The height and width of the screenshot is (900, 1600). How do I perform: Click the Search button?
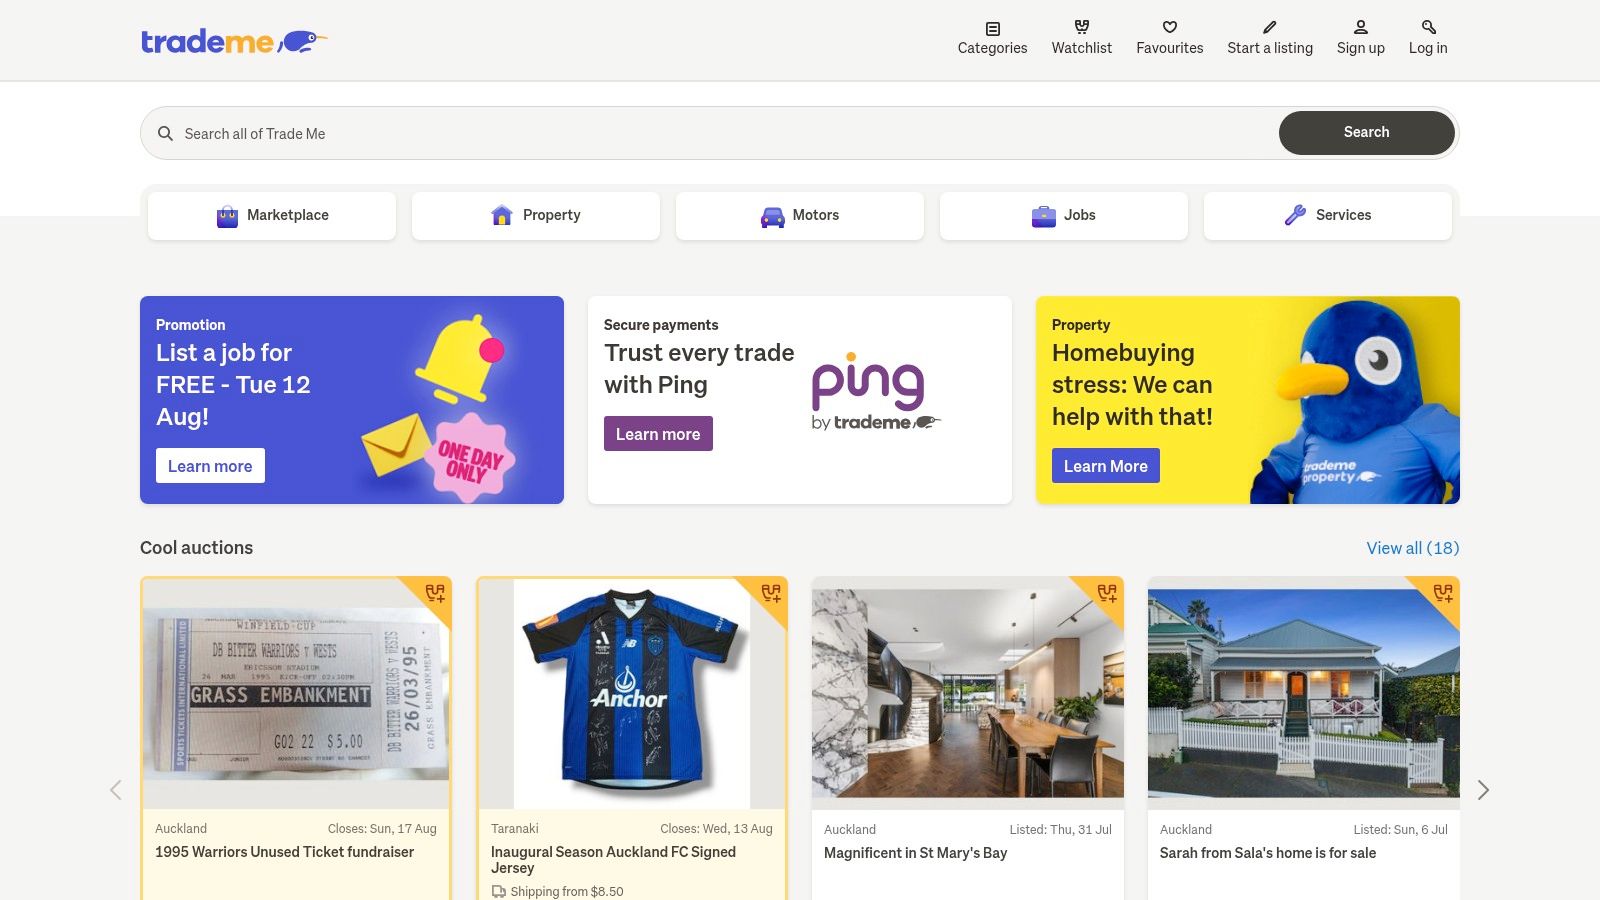[x=1366, y=133]
